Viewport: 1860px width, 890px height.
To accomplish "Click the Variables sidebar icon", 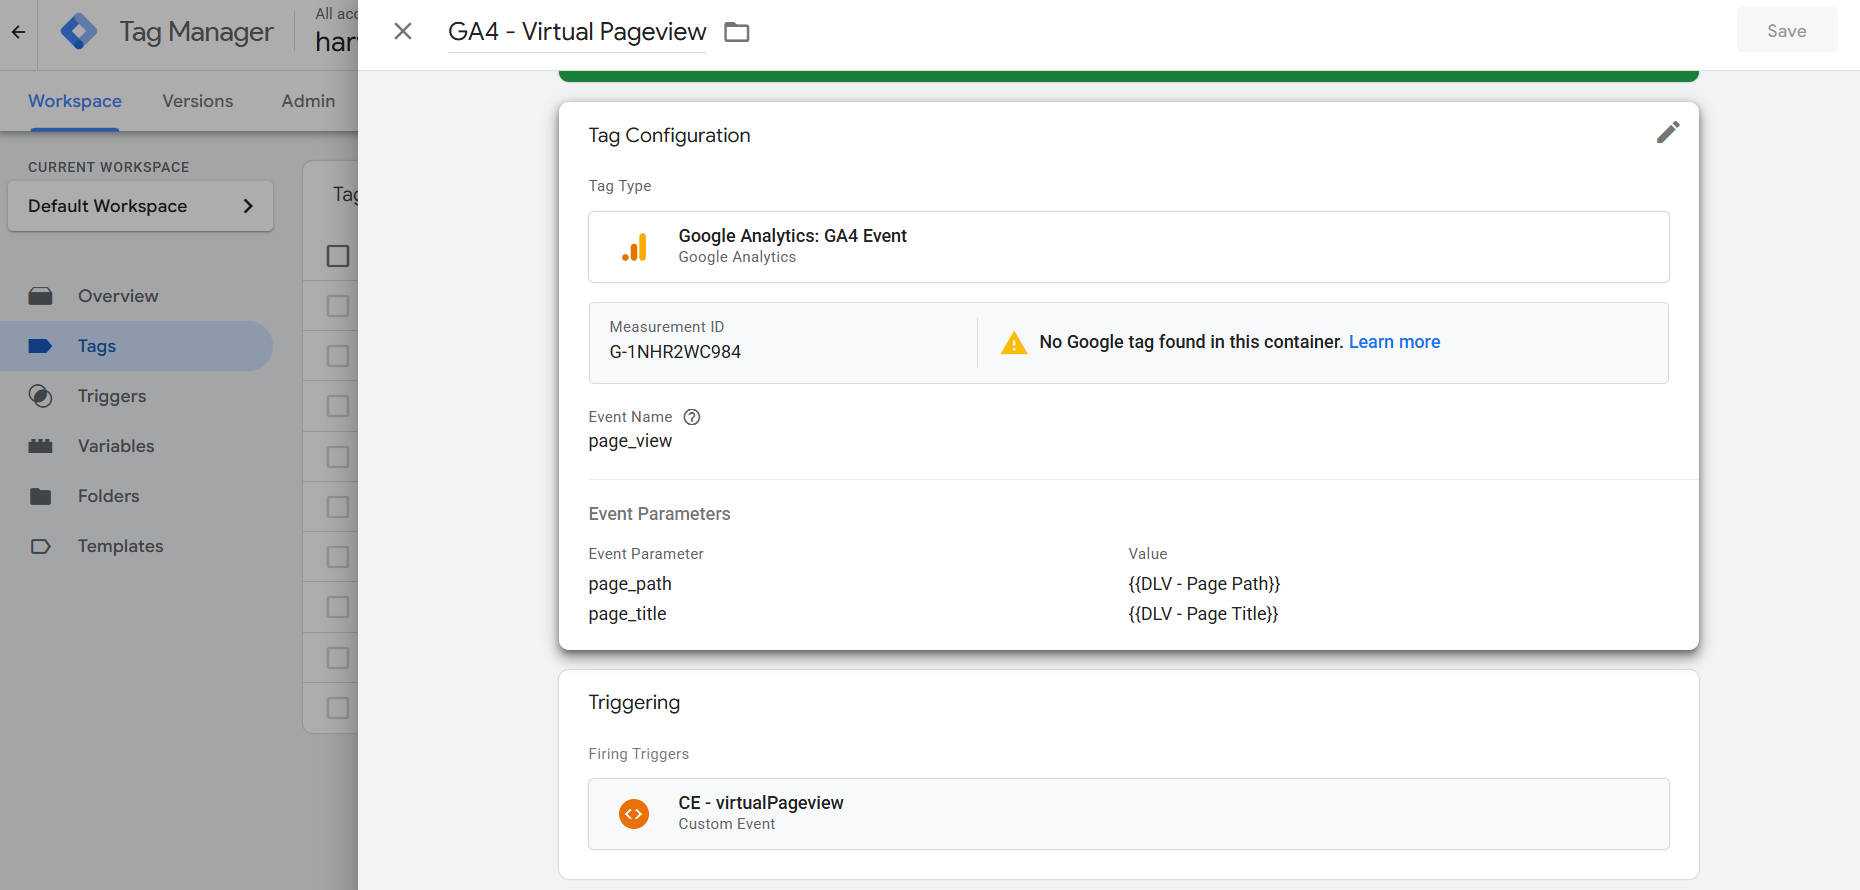I will click(x=40, y=446).
